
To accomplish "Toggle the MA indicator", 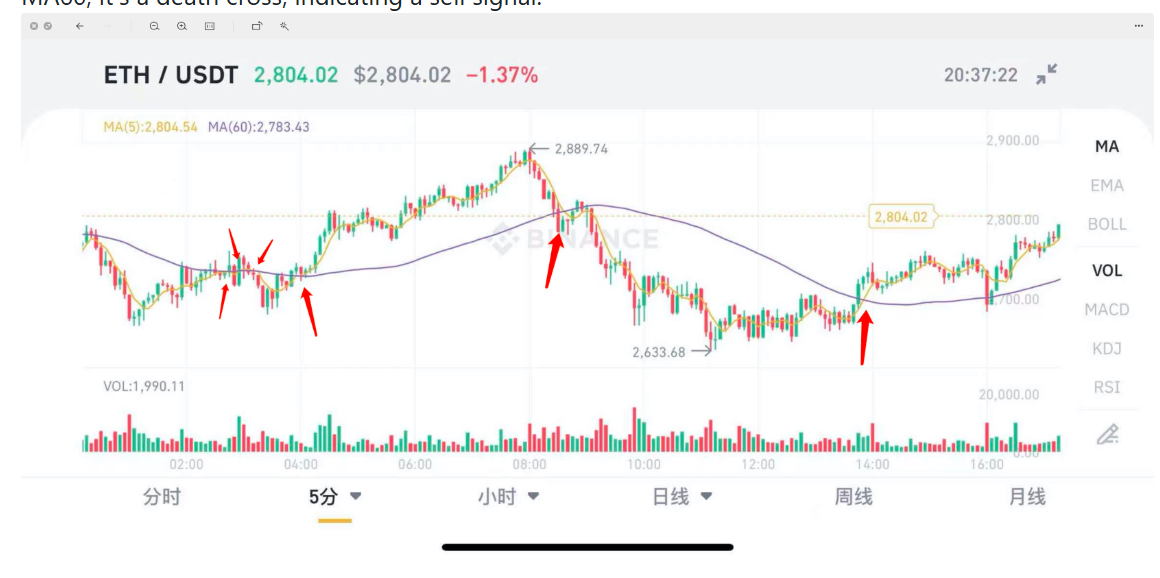I will [1106, 146].
